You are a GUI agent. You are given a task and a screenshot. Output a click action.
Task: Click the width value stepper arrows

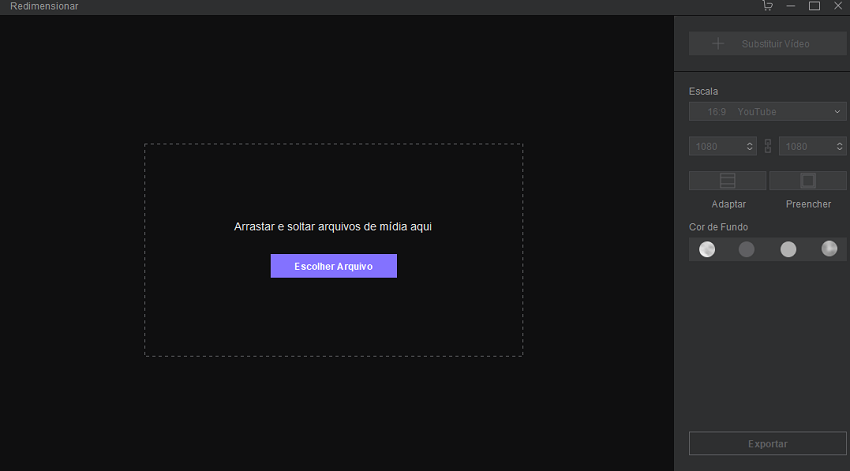click(x=751, y=146)
